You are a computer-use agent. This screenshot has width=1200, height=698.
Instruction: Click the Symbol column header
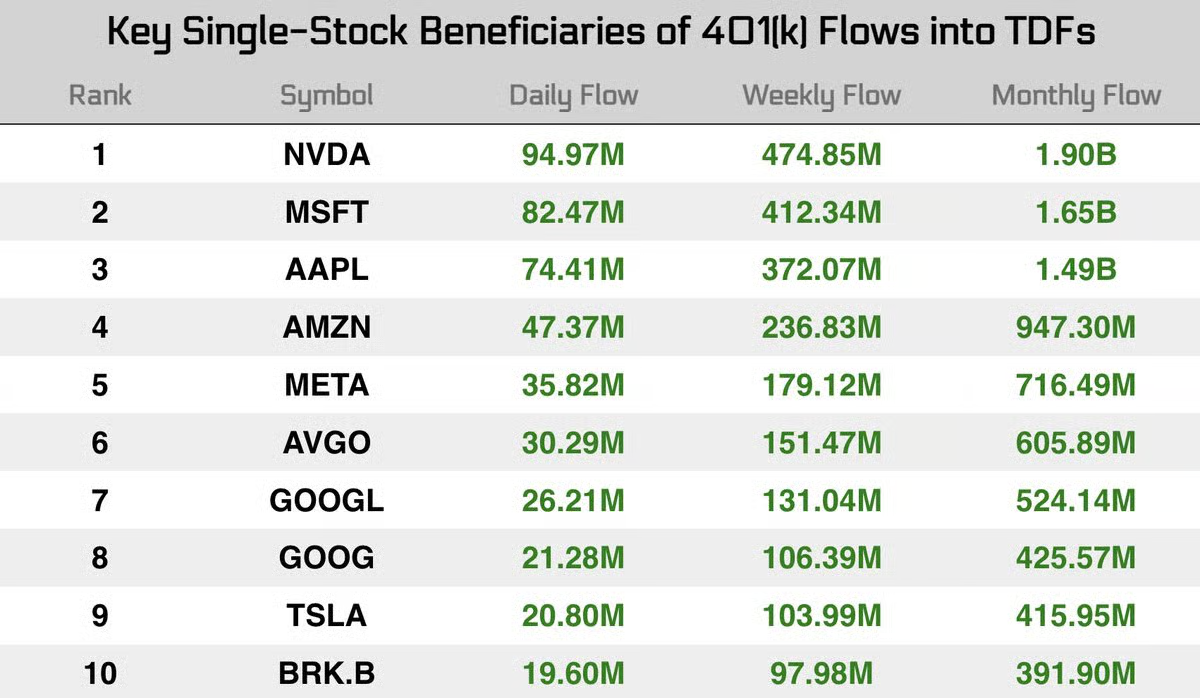326,96
